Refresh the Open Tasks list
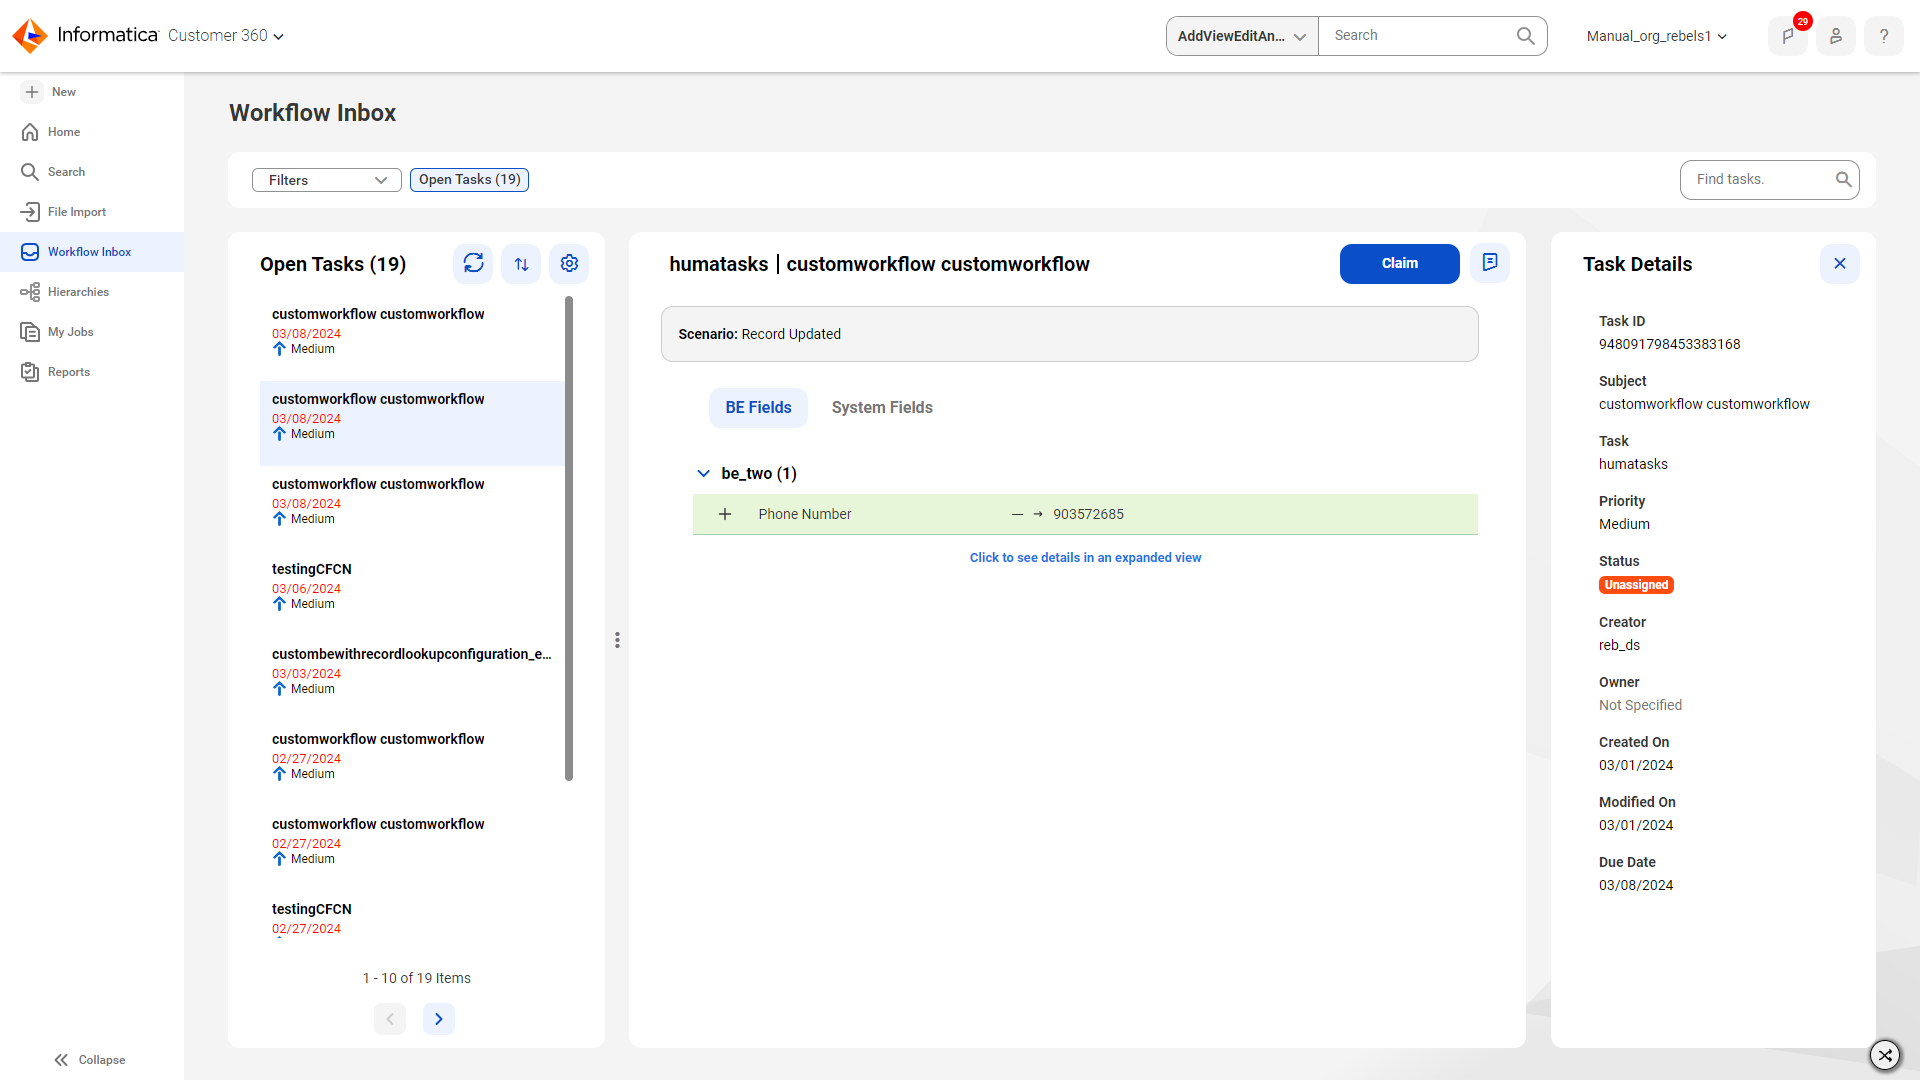Screen dimensions: 1920x1080 click(473, 264)
